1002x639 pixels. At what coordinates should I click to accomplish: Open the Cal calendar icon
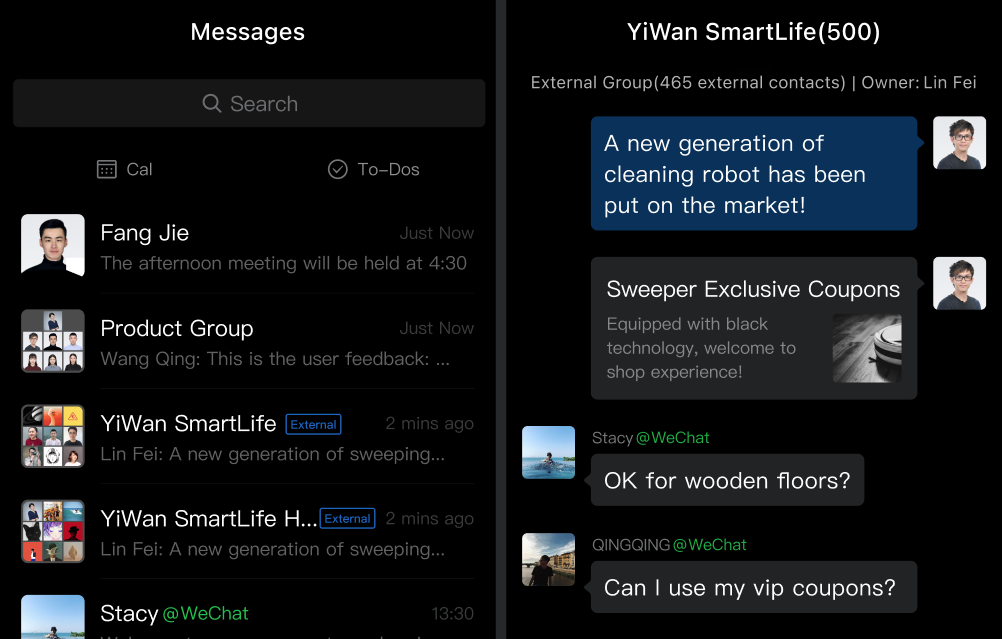107,169
